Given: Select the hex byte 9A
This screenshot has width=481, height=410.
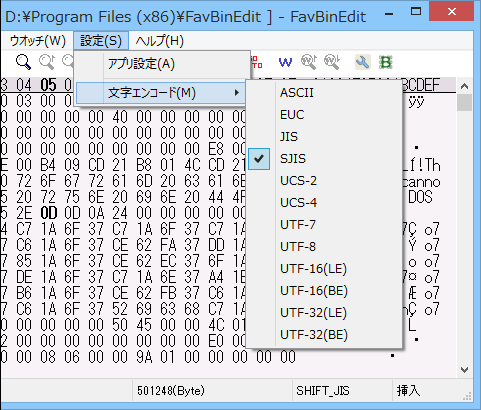Looking at the screenshot, I should click(x=144, y=357).
